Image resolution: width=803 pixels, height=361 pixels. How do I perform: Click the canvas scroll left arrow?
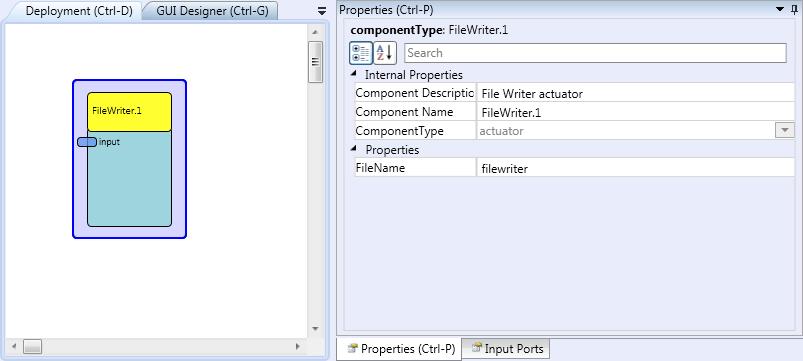point(14,347)
